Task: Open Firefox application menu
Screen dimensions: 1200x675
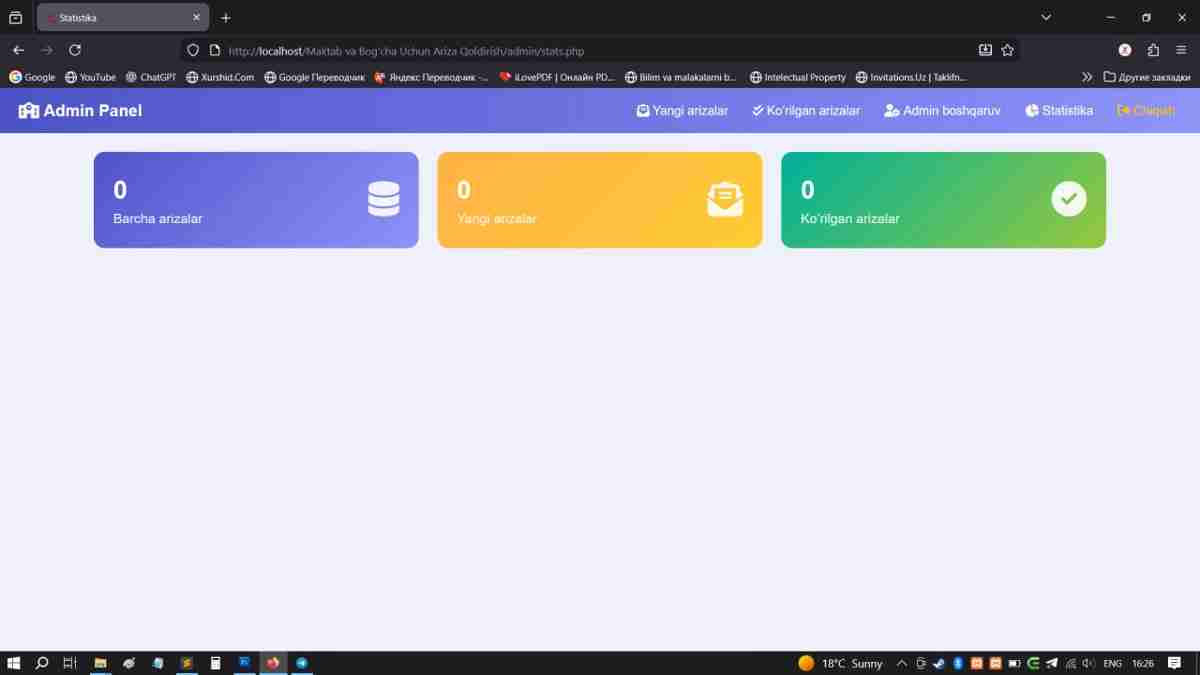Action: pos(1181,49)
